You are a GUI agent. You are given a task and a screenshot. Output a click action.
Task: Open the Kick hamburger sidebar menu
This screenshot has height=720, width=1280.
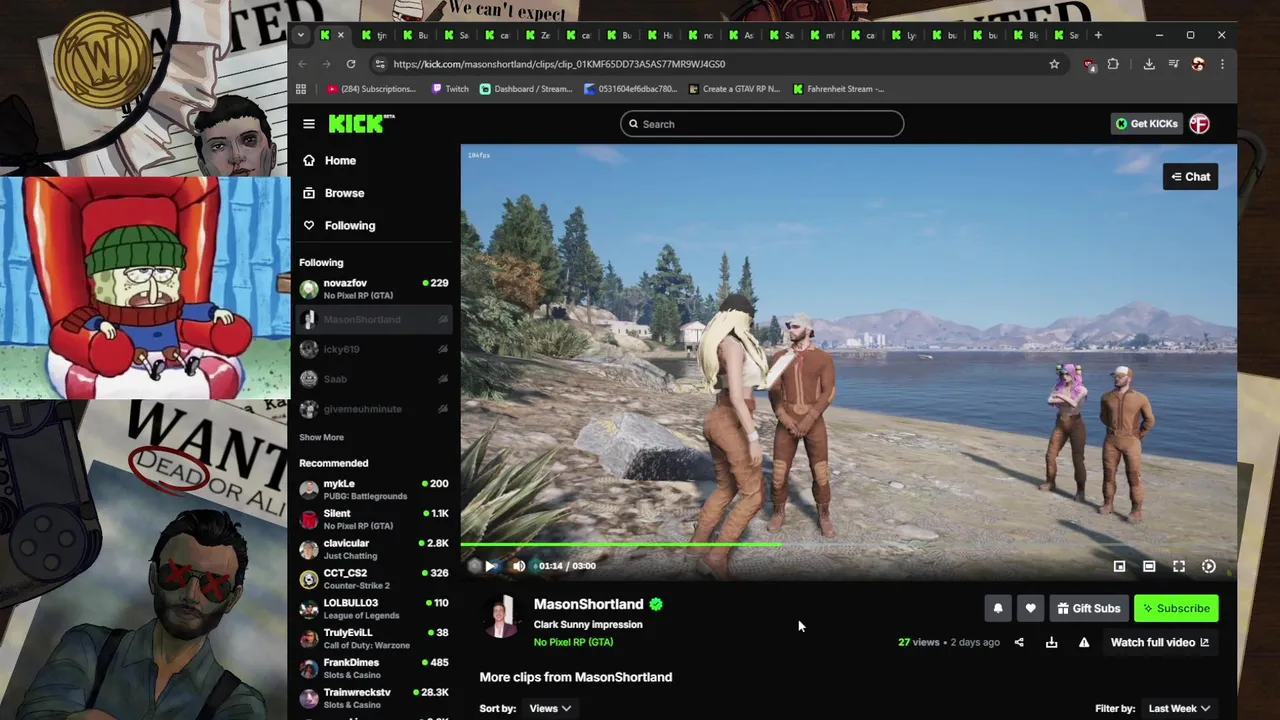coord(309,124)
